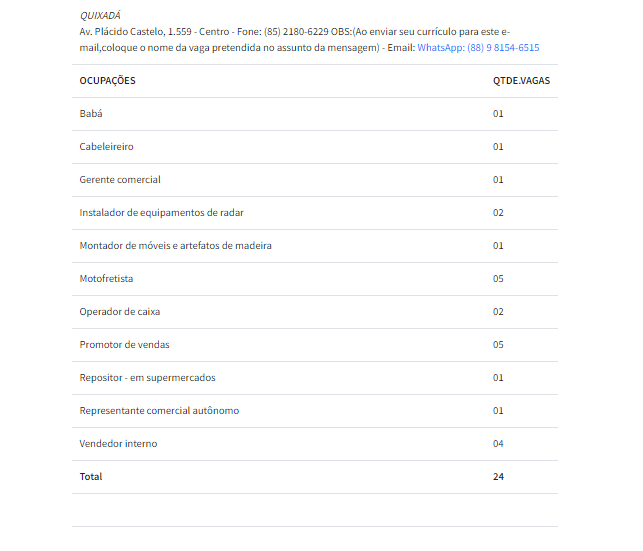Select the Babá occupation row
The image size is (643, 551).
pyautogui.click(x=91, y=114)
